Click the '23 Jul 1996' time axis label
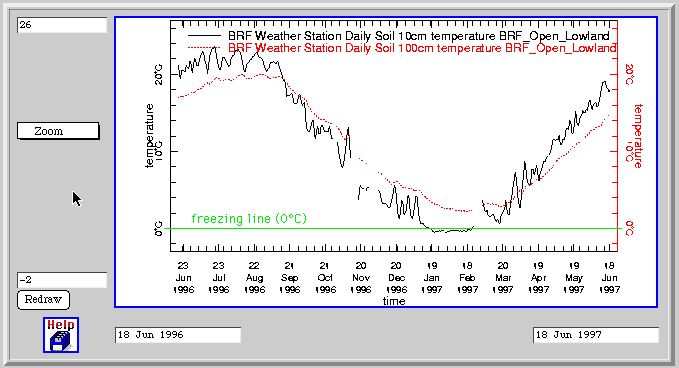The height and width of the screenshot is (368, 679). (219, 278)
